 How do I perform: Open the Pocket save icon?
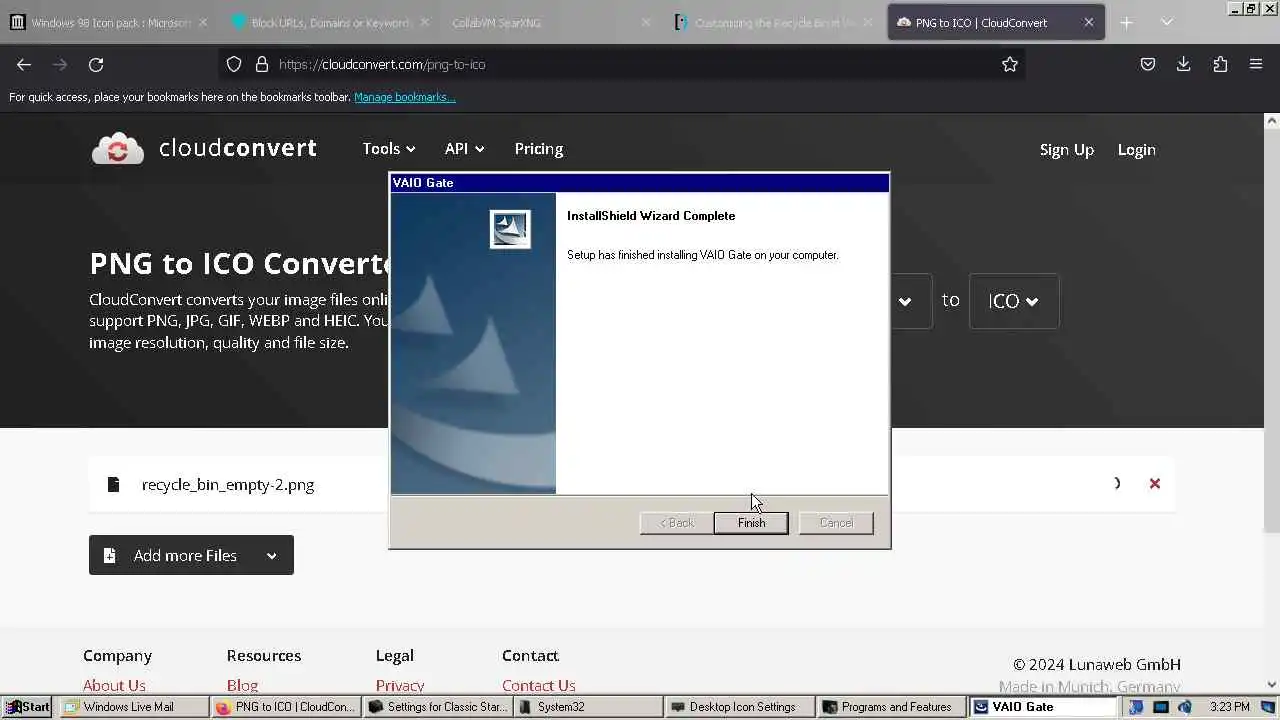pyautogui.click(x=1148, y=64)
